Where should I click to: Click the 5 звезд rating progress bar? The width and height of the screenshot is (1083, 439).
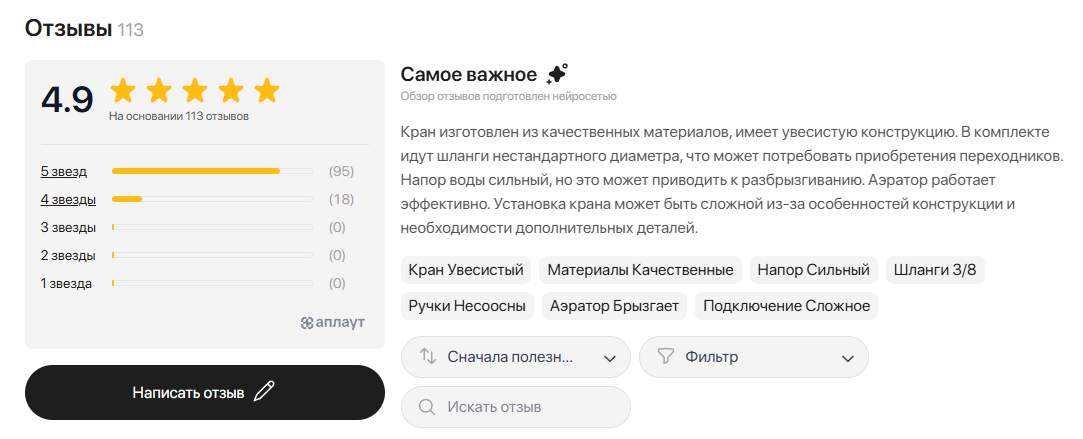click(x=212, y=170)
